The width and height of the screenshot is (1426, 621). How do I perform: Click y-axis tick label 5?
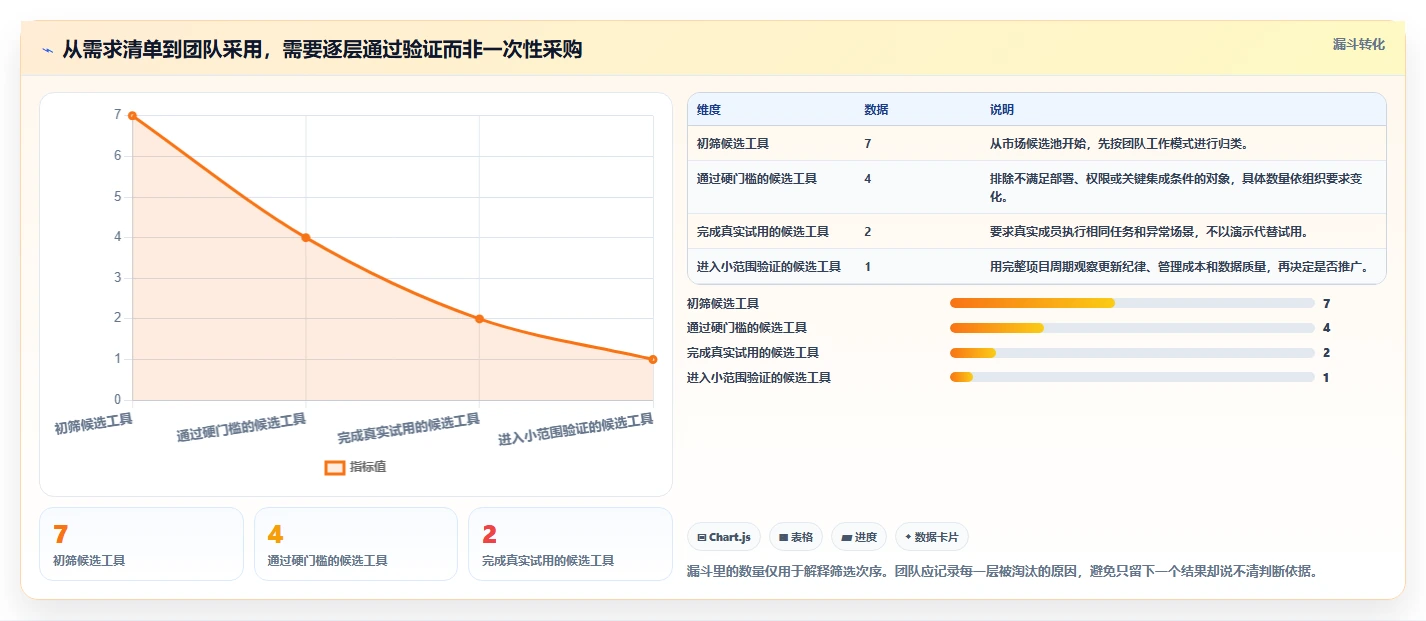[117, 197]
